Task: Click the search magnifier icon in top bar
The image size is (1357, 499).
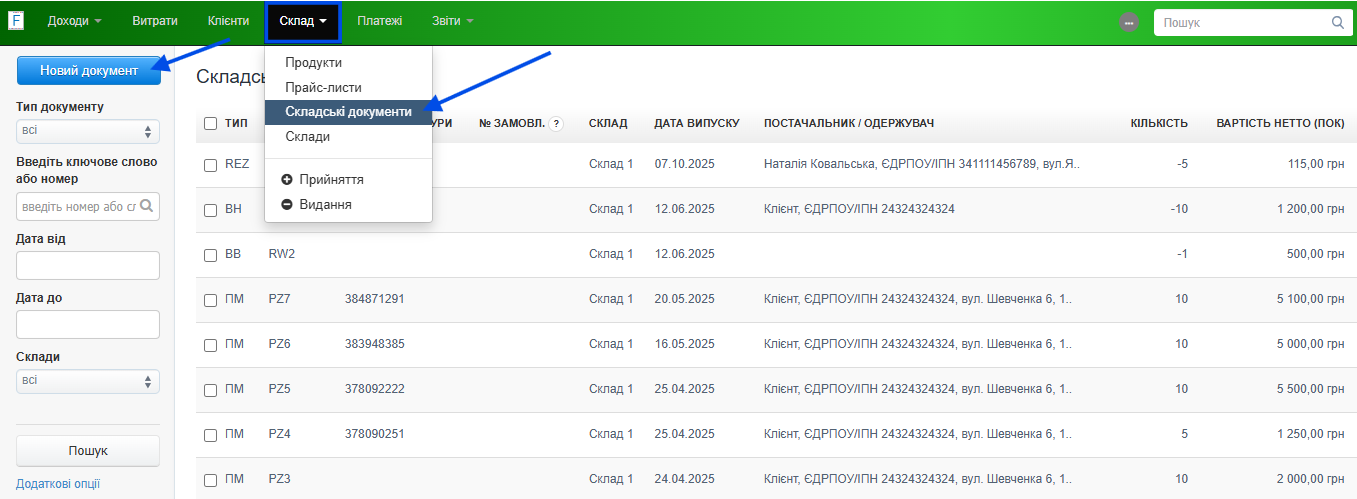Action: pos(1337,22)
